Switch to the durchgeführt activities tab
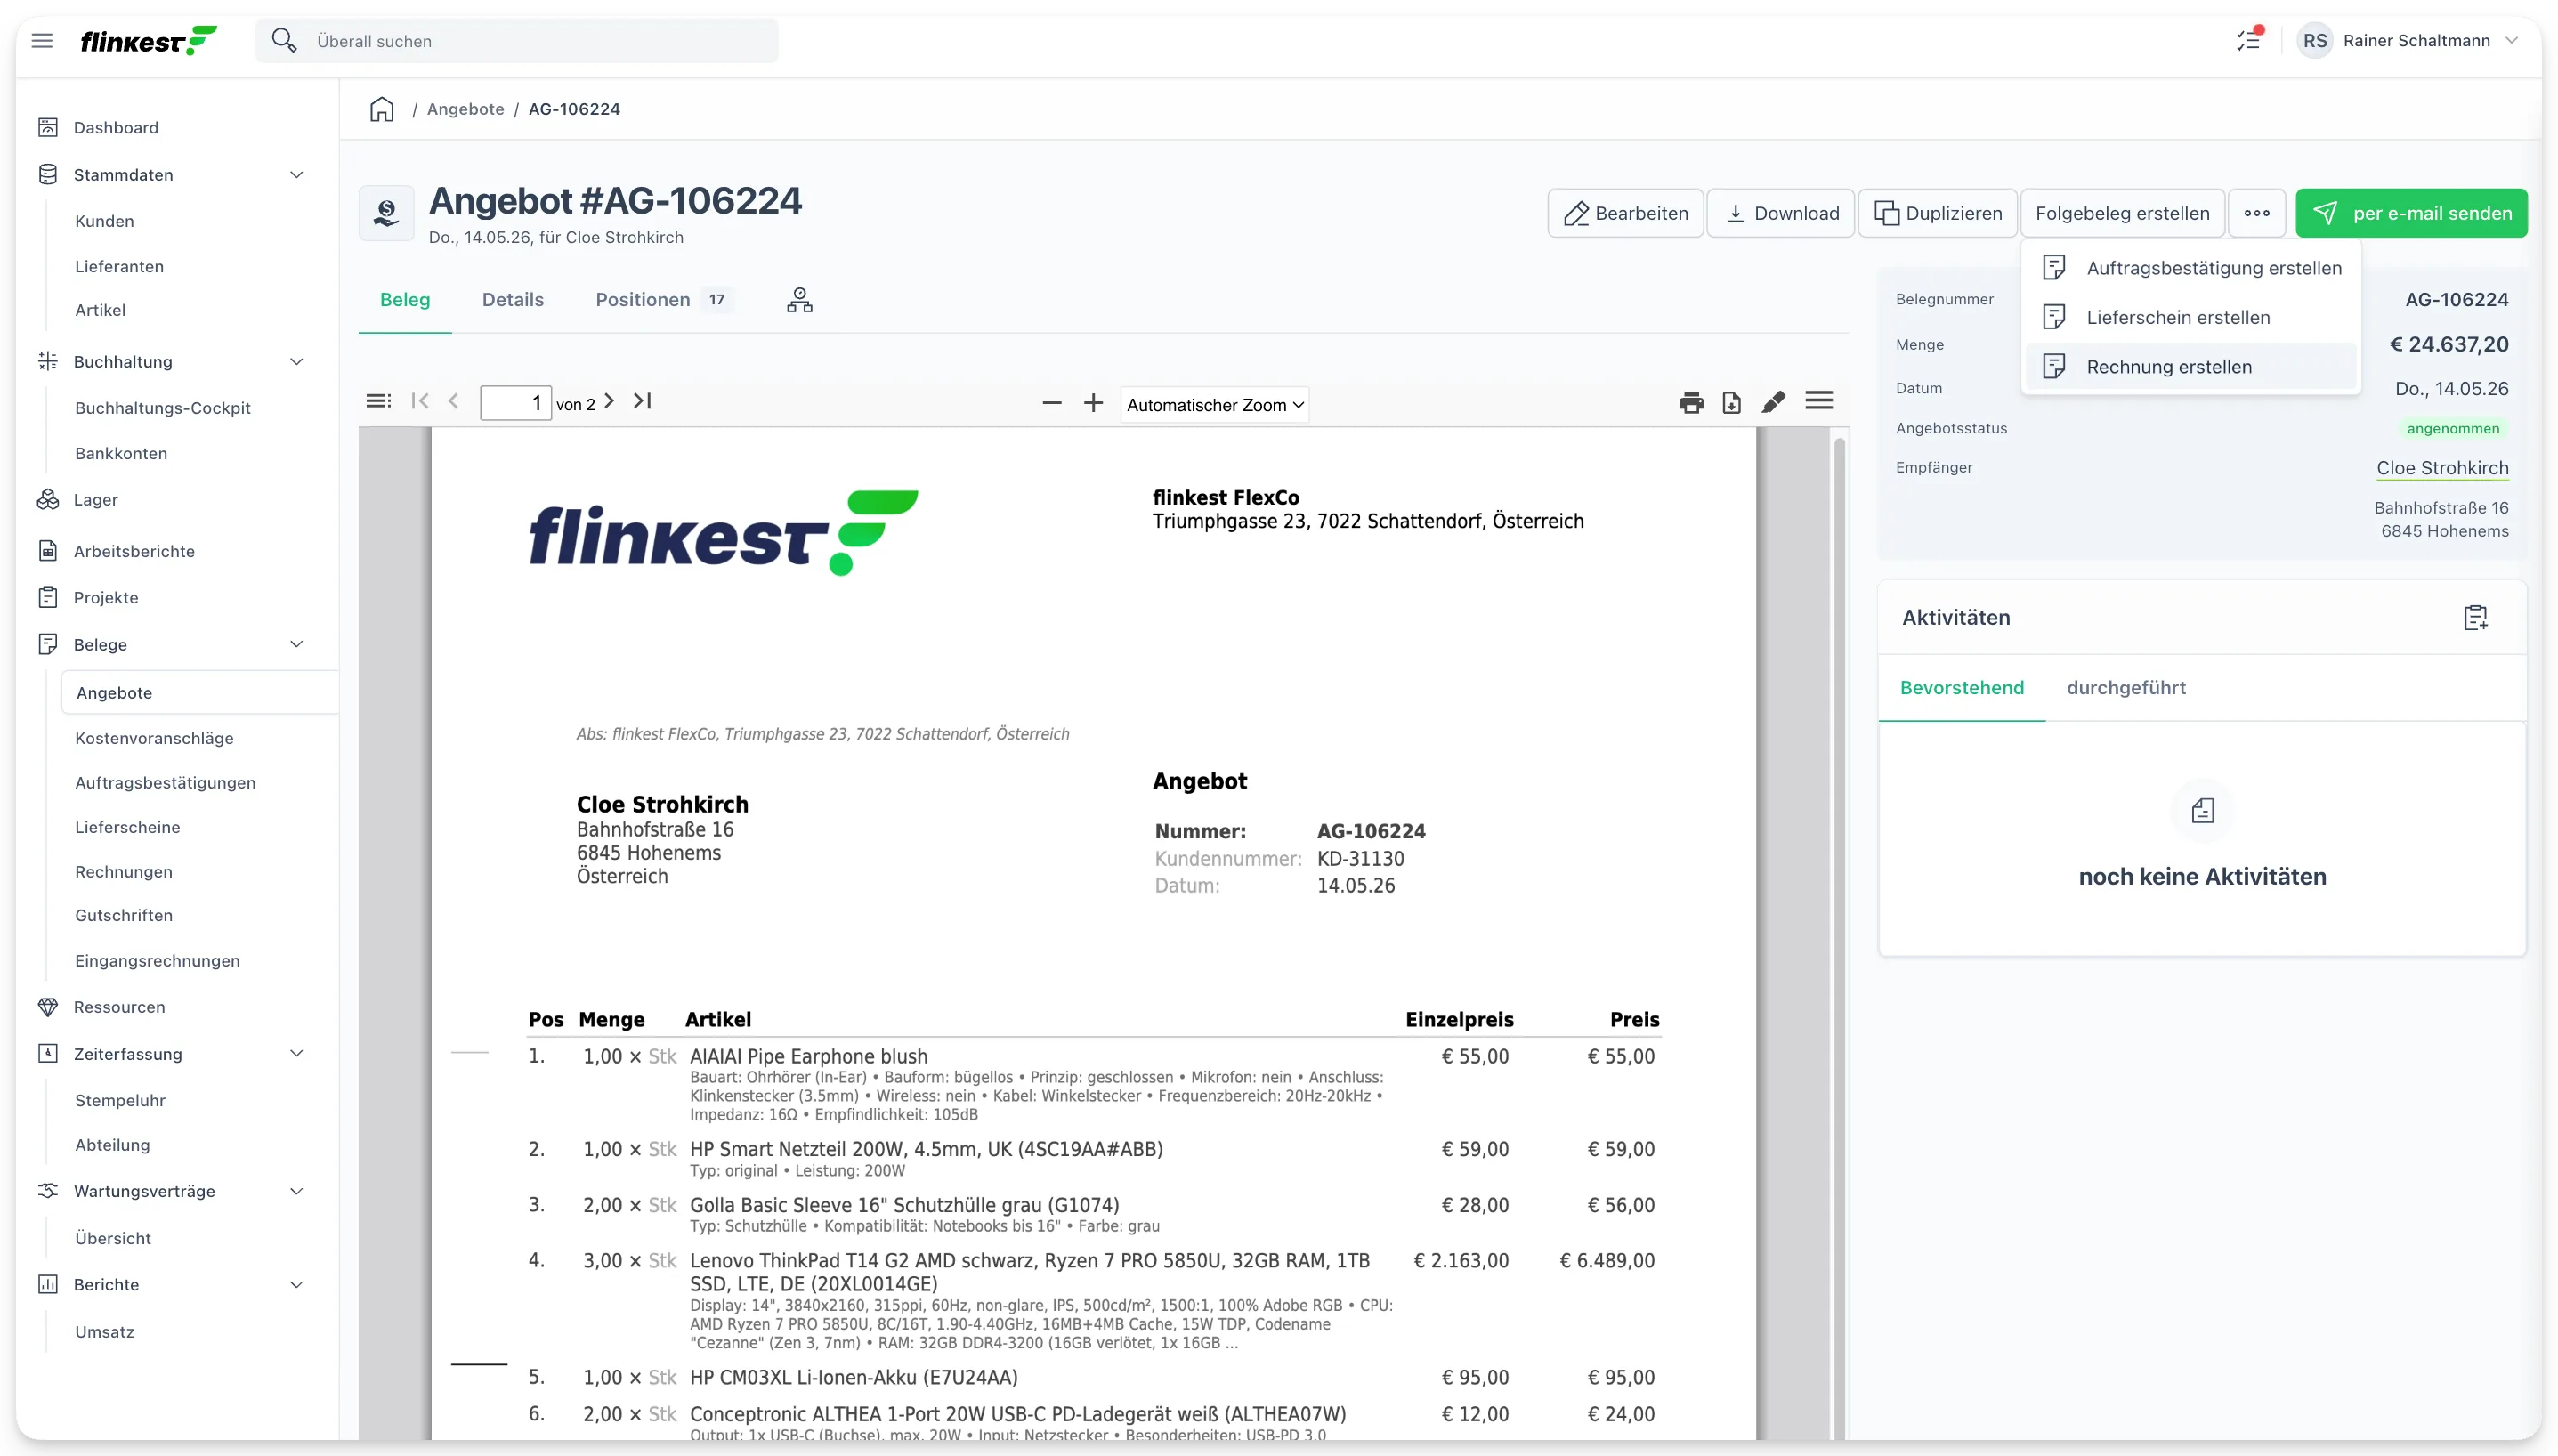The height and width of the screenshot is (1456, 2558). click(2126, 688)
